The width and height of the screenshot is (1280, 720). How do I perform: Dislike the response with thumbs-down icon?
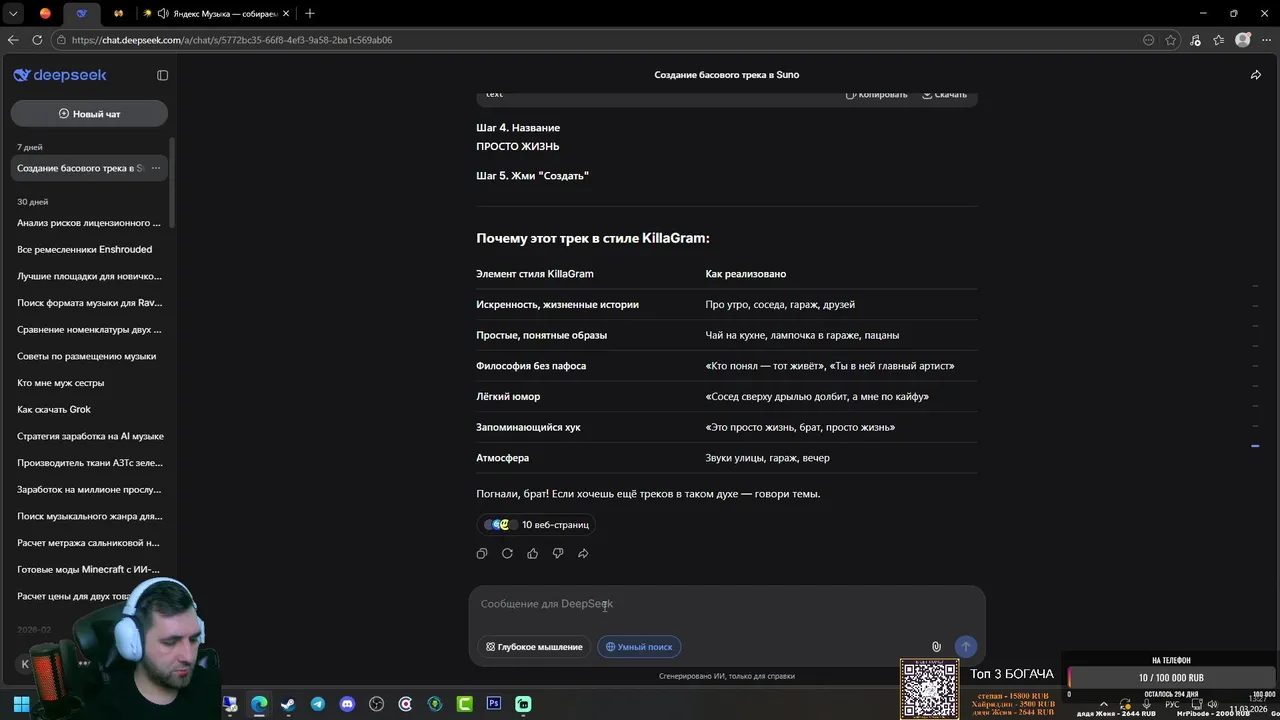tap(558, 553)
